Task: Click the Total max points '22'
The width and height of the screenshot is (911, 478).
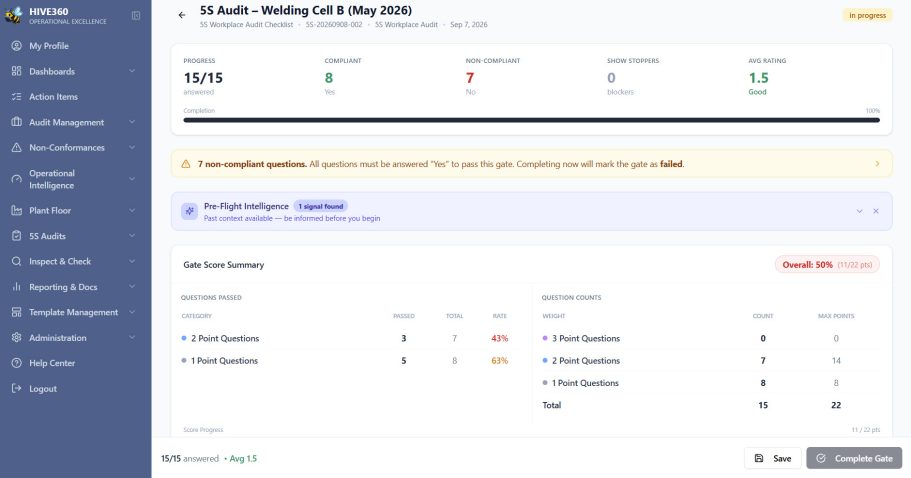Action: (x=836, y=405)
